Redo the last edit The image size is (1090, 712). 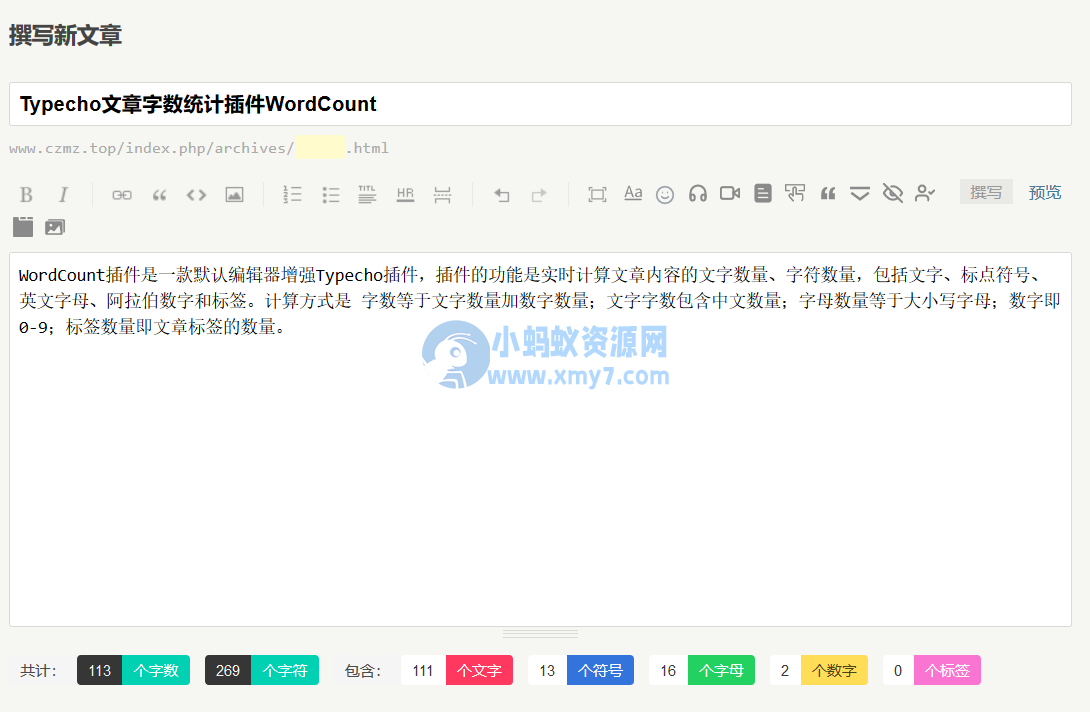pyautogui.click(x=539, y=195)
